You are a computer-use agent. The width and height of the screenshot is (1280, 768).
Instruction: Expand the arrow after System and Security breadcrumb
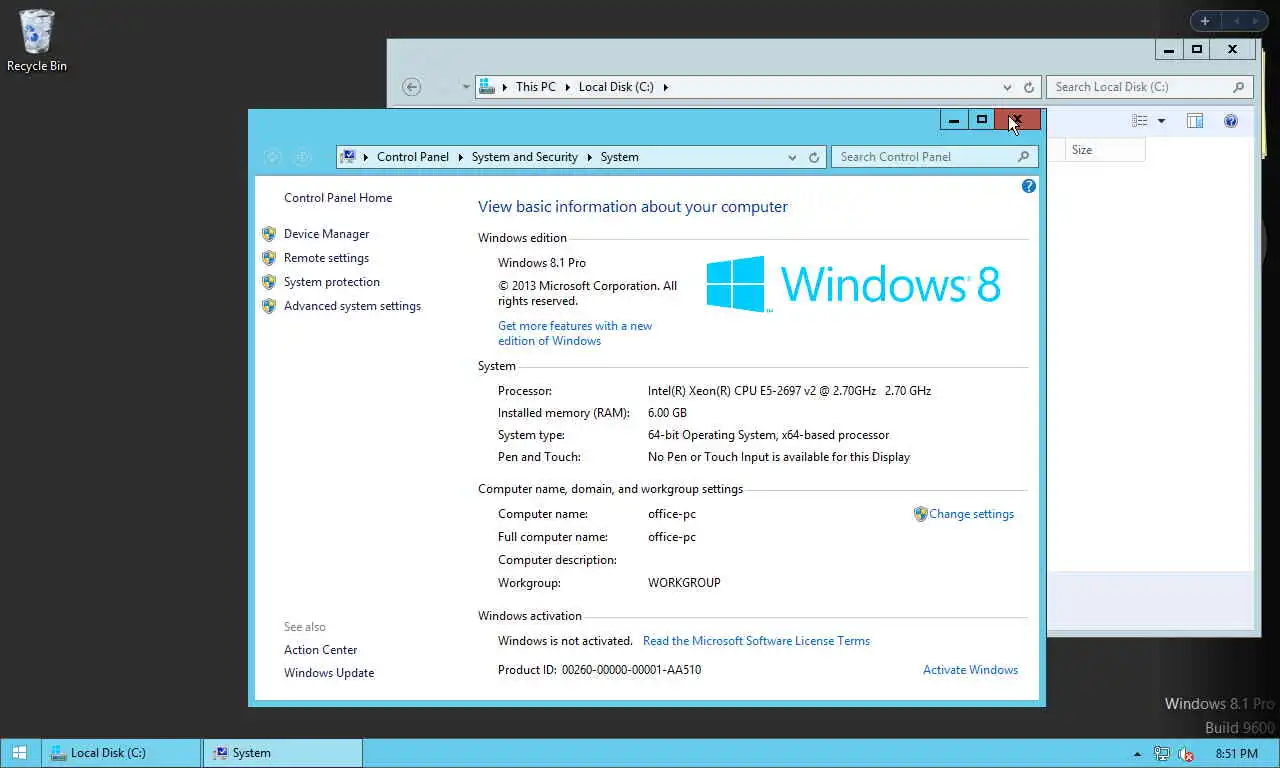click(x=590, y=157)
